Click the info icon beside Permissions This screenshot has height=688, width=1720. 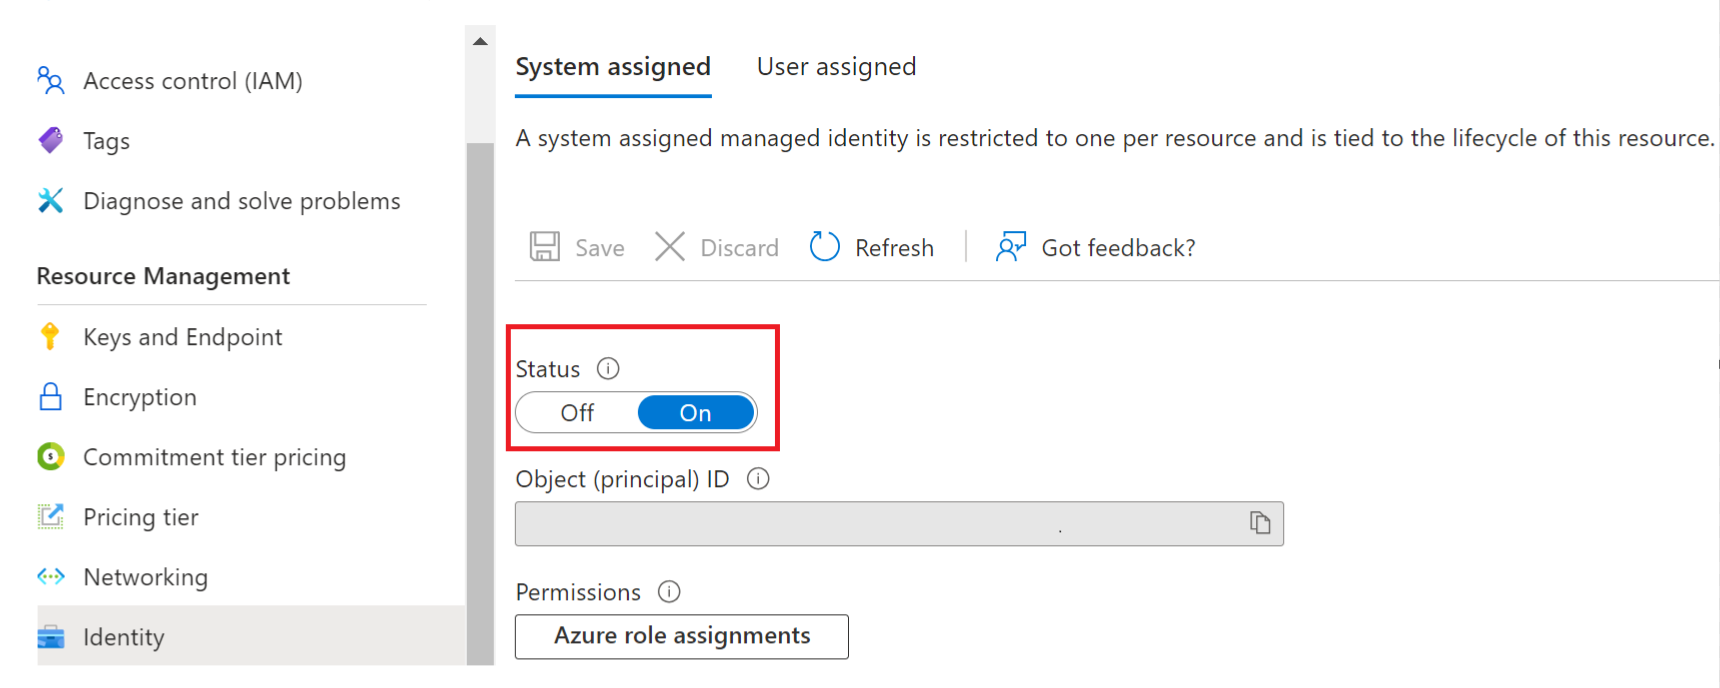[x=669, y=592]
